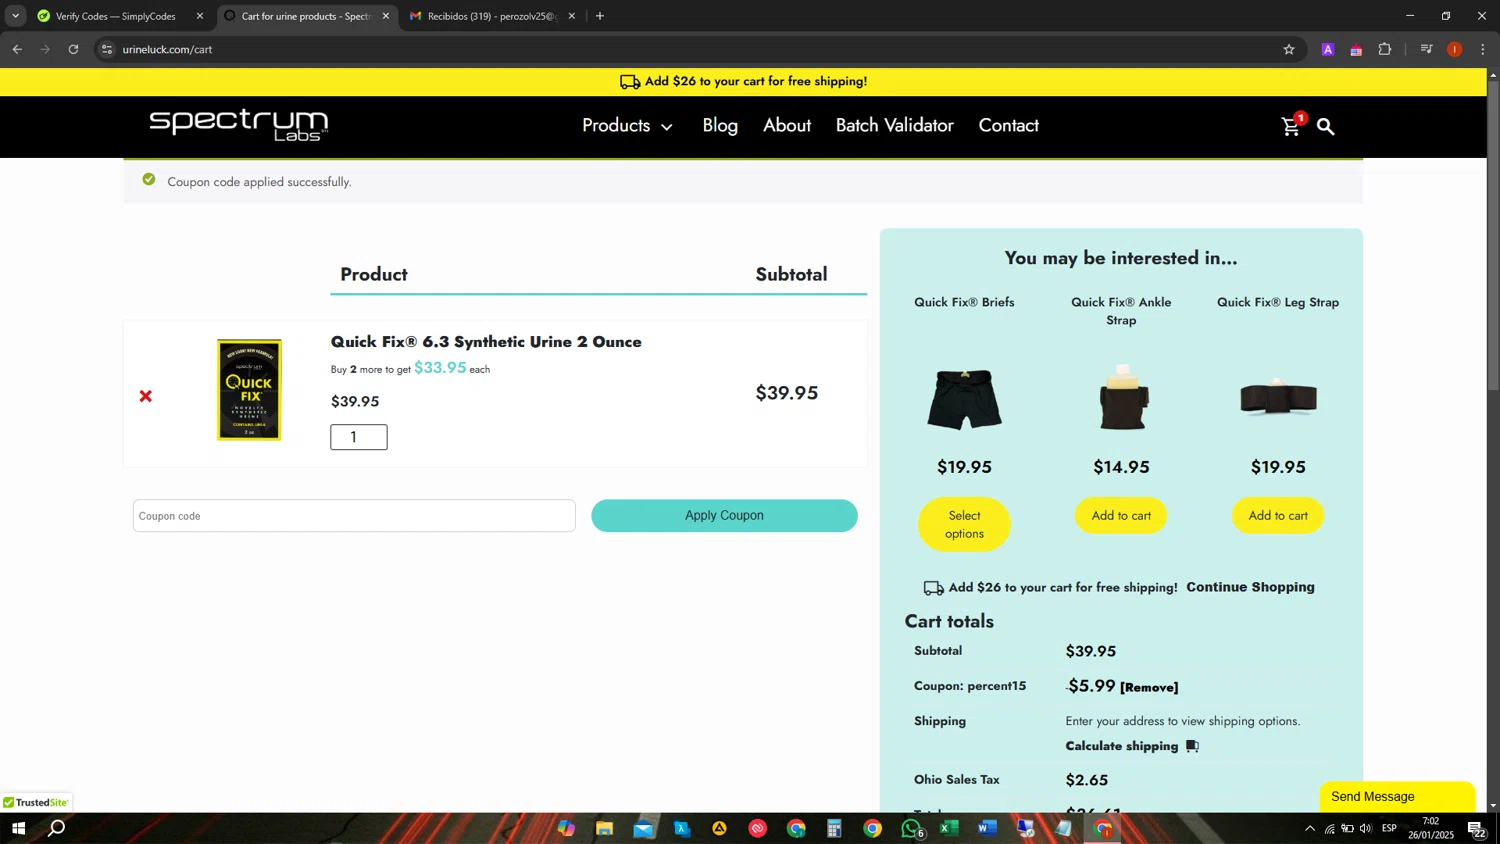Image resolution: width=1500 pixels, height=844 pixels.
Task: Click the address bar URL
Action: click(x=168, y=49)
